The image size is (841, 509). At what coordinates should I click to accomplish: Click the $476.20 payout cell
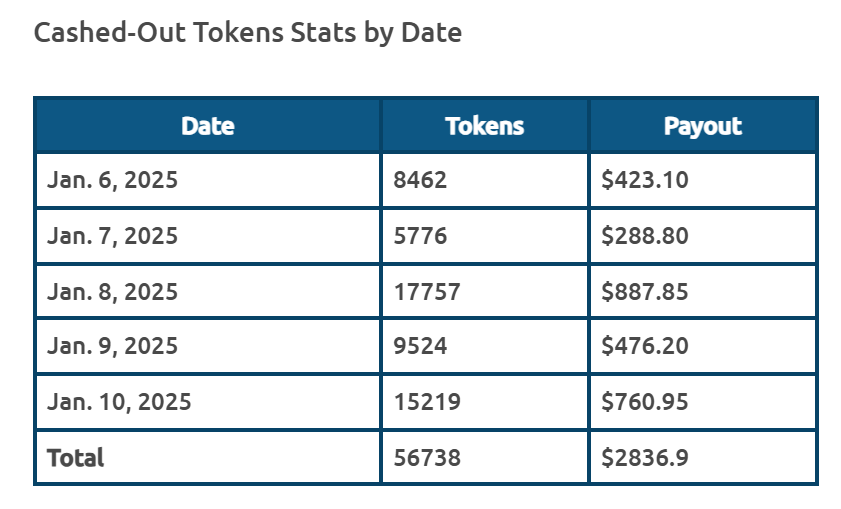pyautogui.click(x=703, y=346)
